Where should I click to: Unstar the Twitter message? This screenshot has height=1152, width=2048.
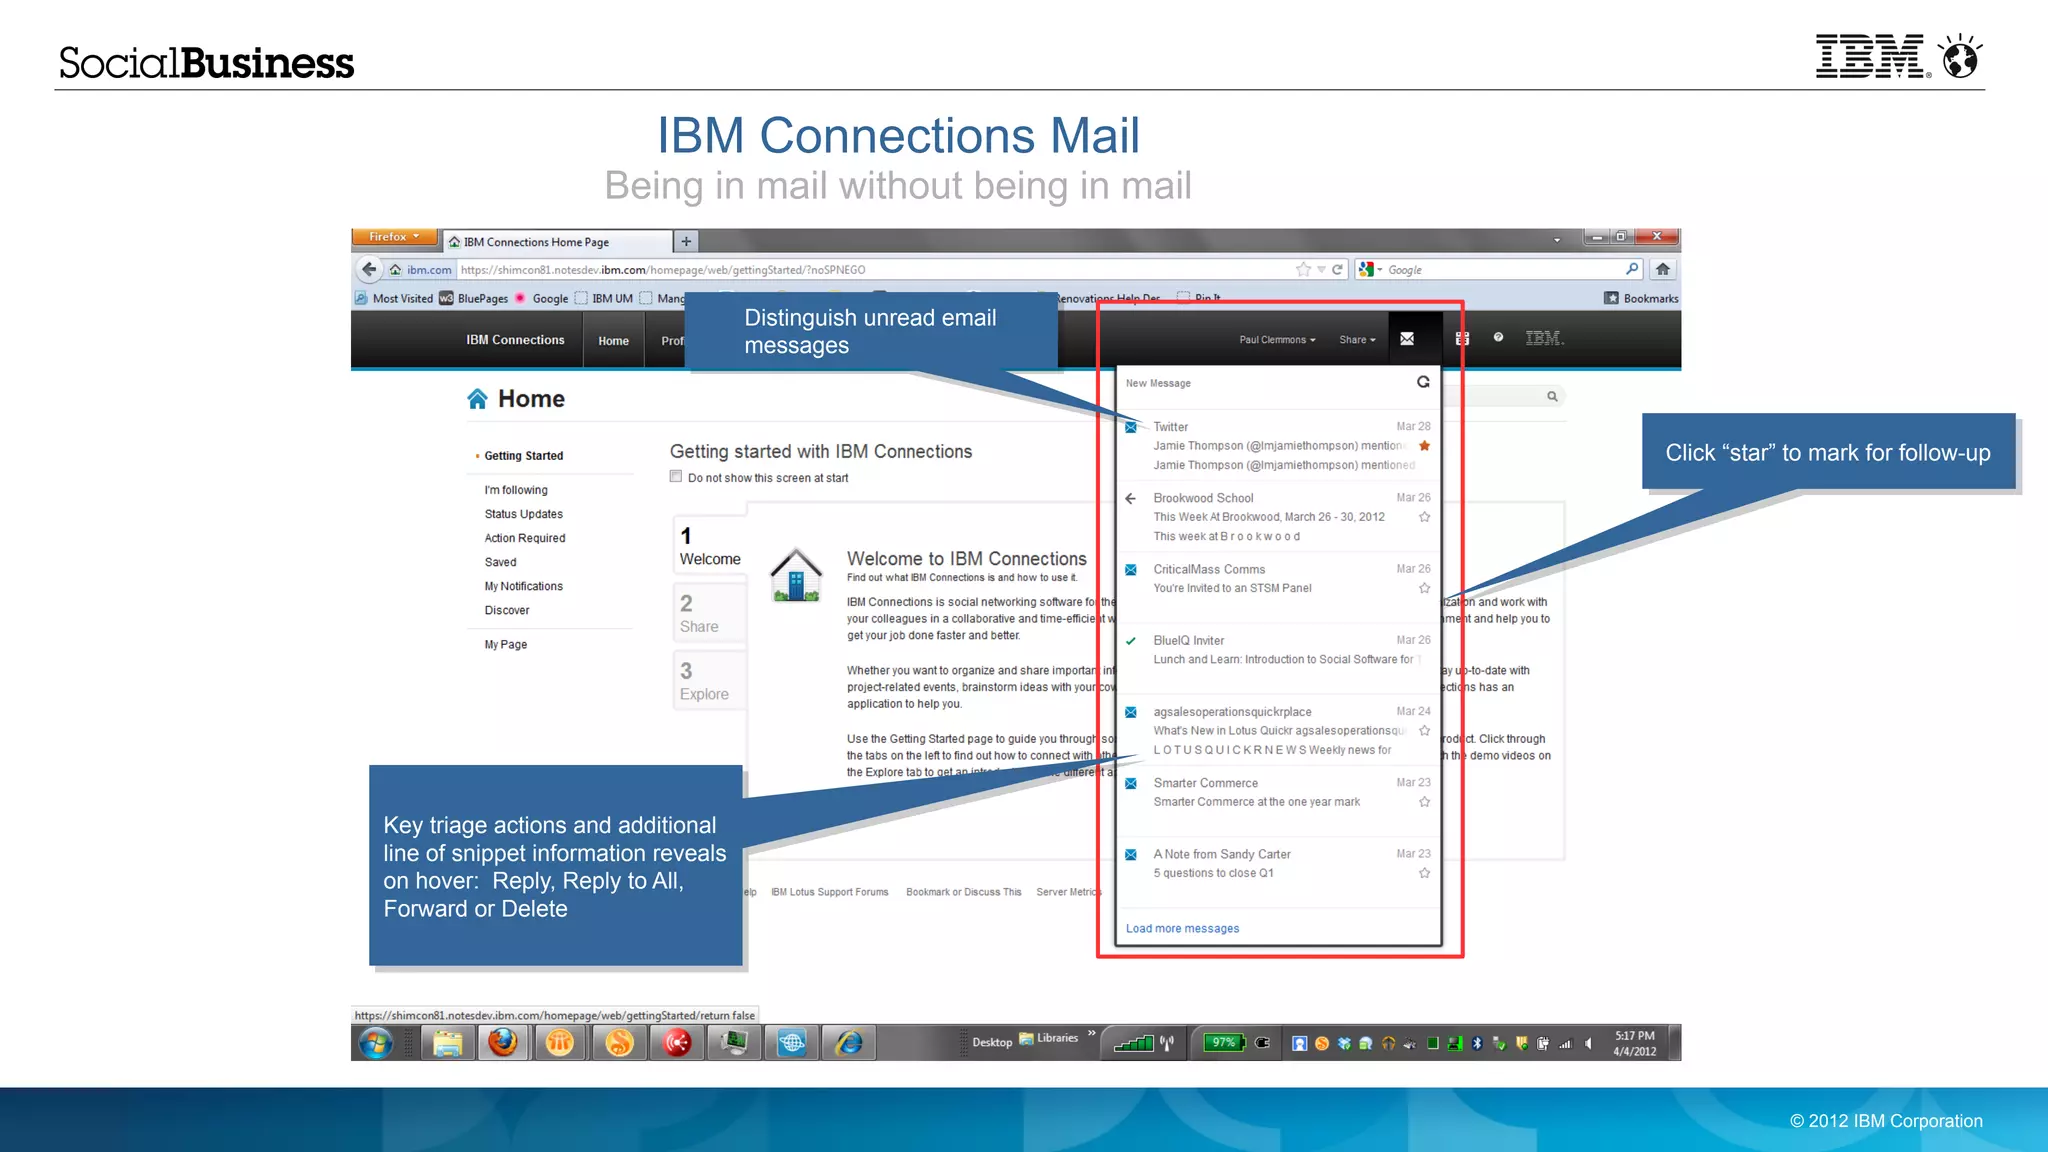point(1424,446)
